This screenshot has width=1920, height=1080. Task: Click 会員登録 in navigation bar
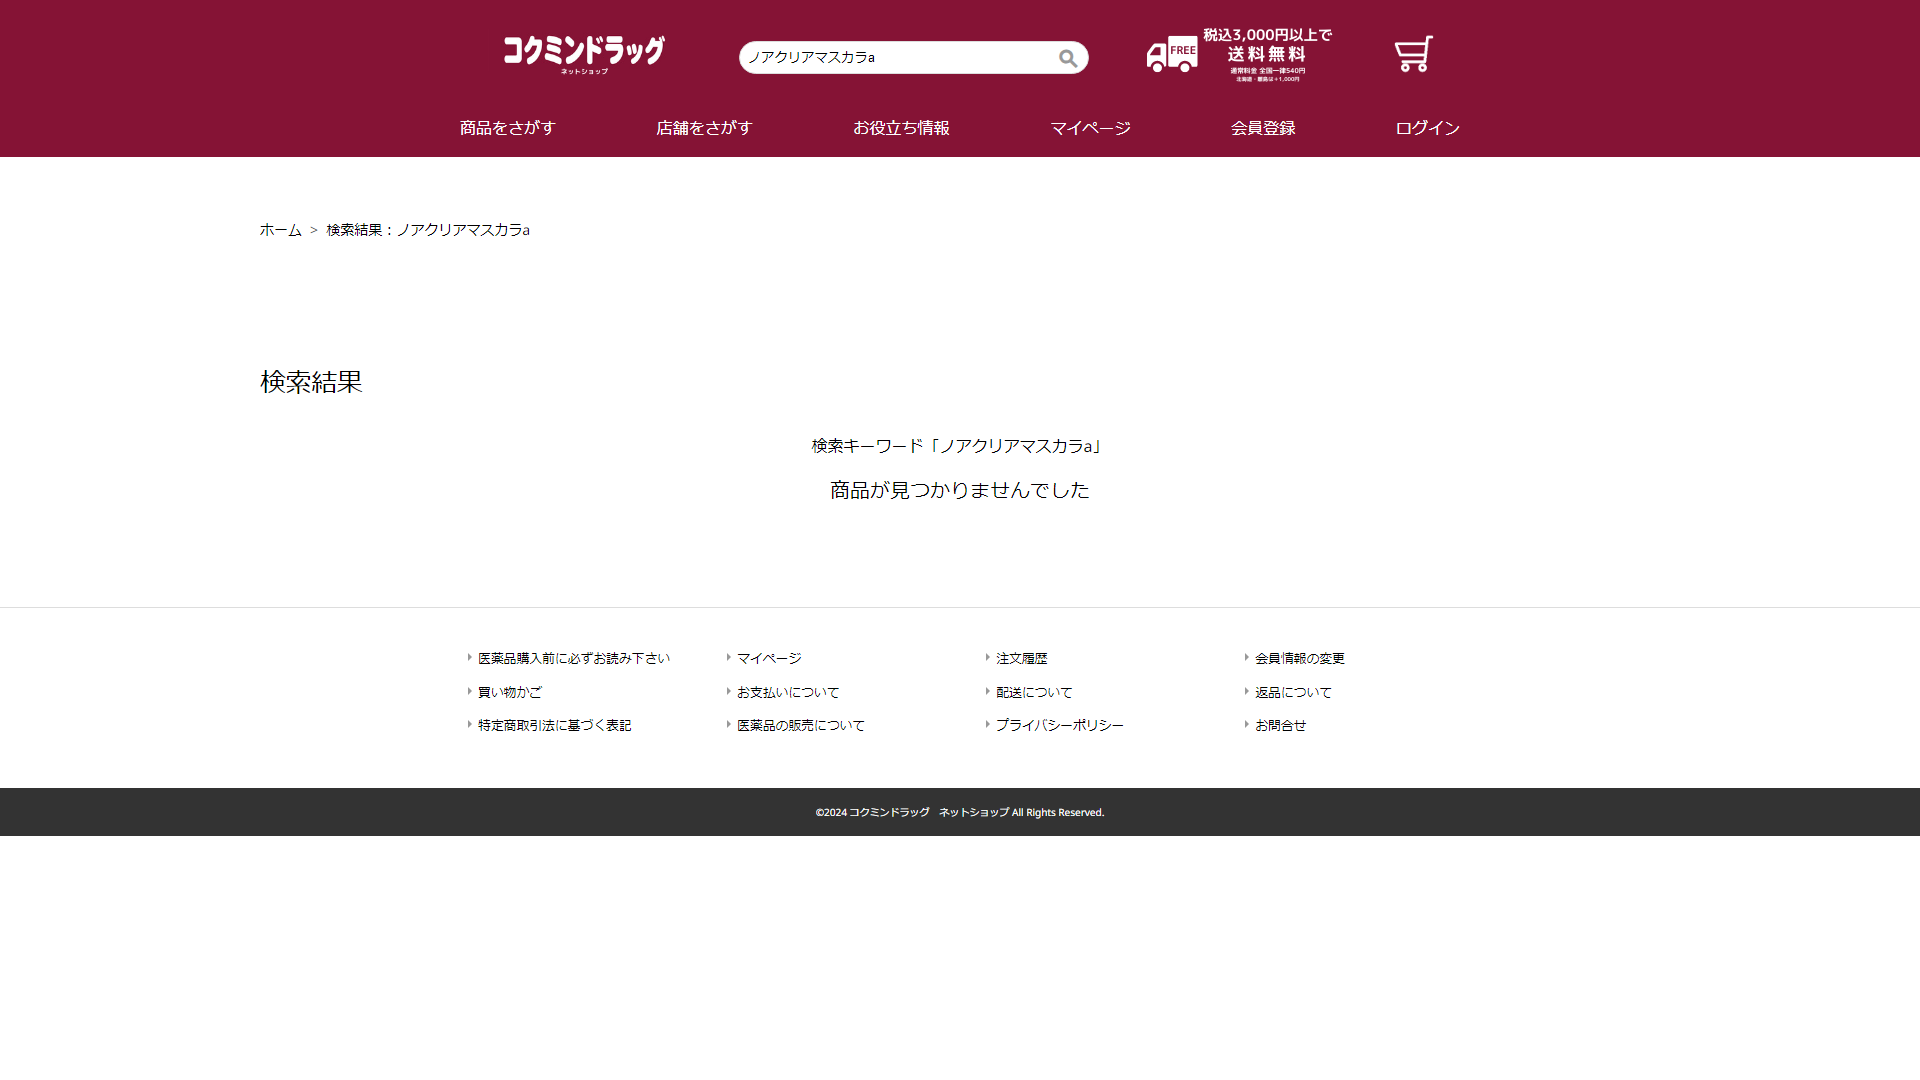[x=1263, y=128]
